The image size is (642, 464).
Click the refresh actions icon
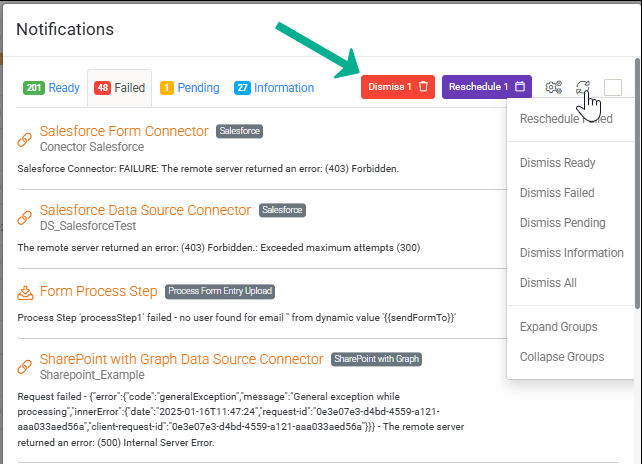point(583,87)
